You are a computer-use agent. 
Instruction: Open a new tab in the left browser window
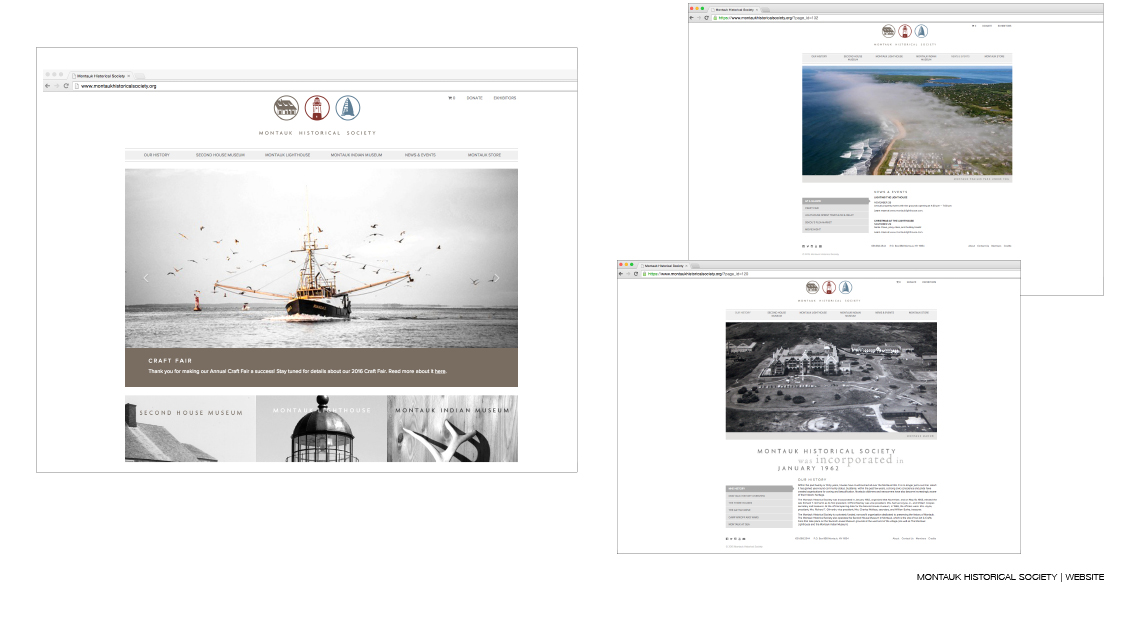[140, 76]
